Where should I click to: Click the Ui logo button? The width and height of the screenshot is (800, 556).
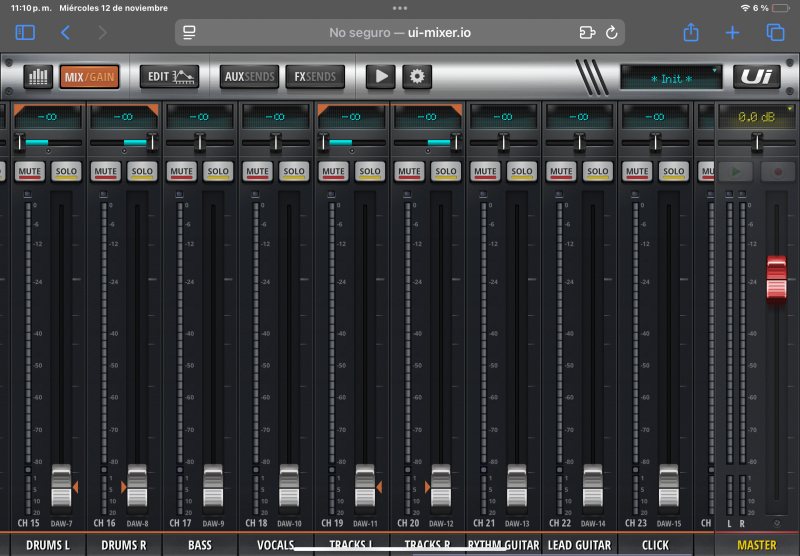[x=756, y=77]
